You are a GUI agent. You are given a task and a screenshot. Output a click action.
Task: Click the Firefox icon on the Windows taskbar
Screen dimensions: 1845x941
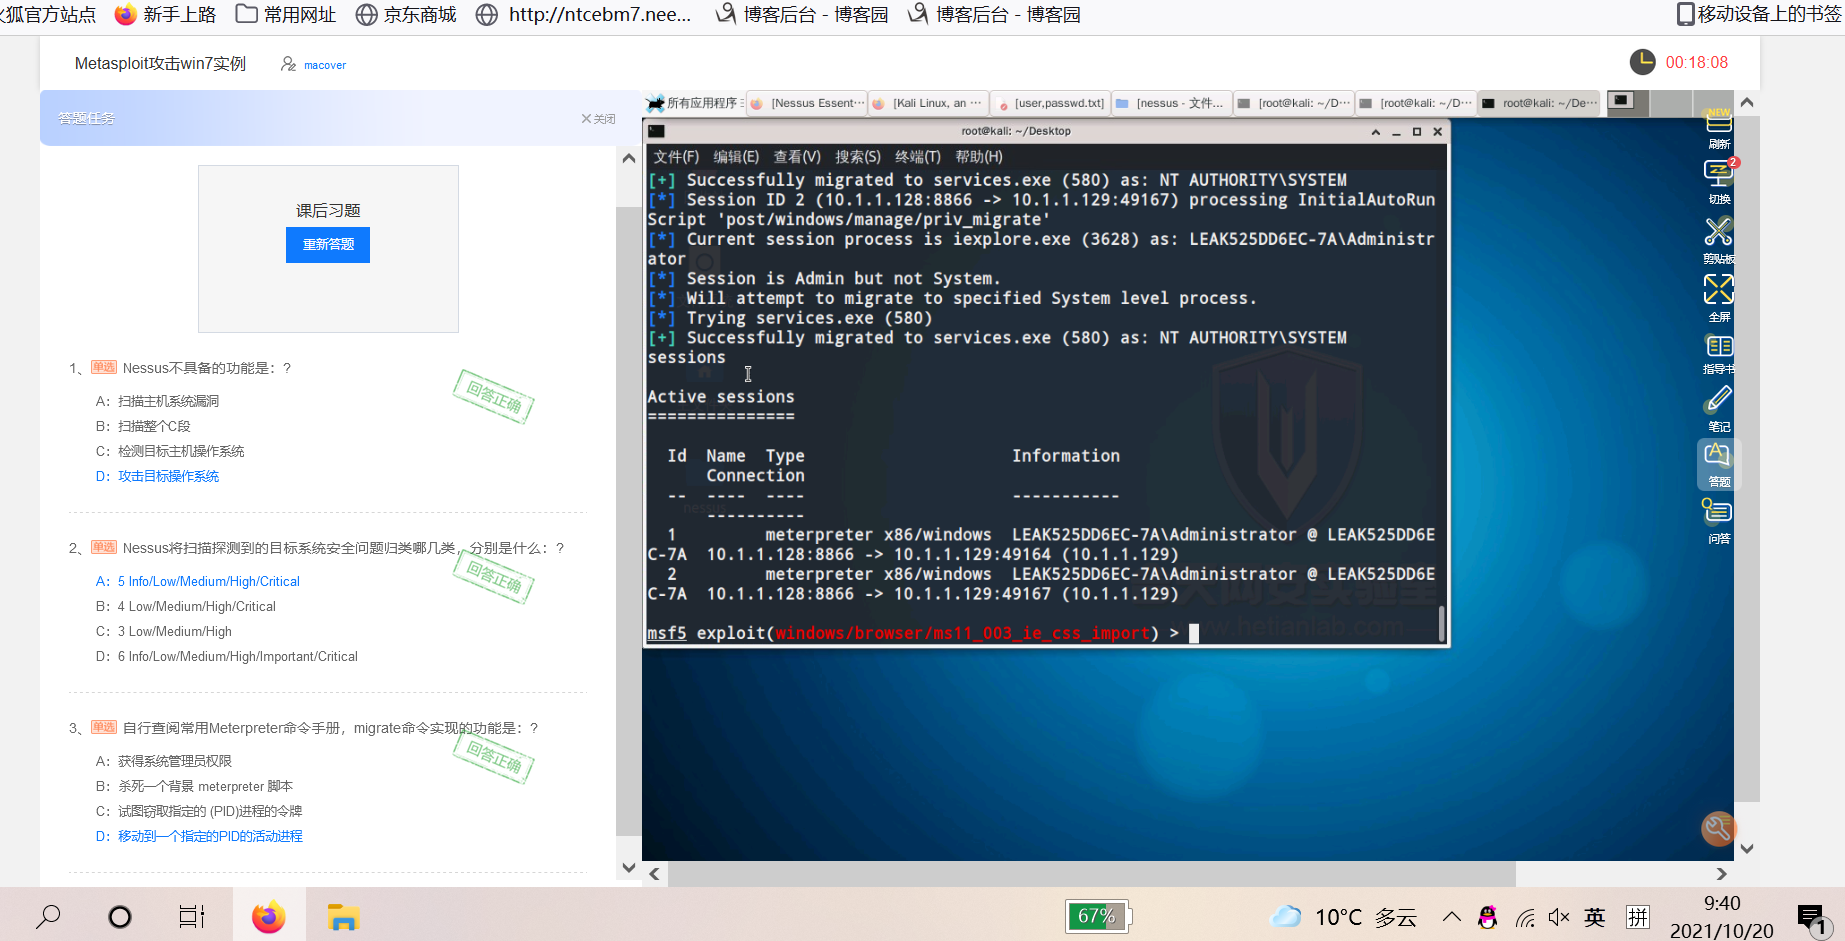pos(268,916)
